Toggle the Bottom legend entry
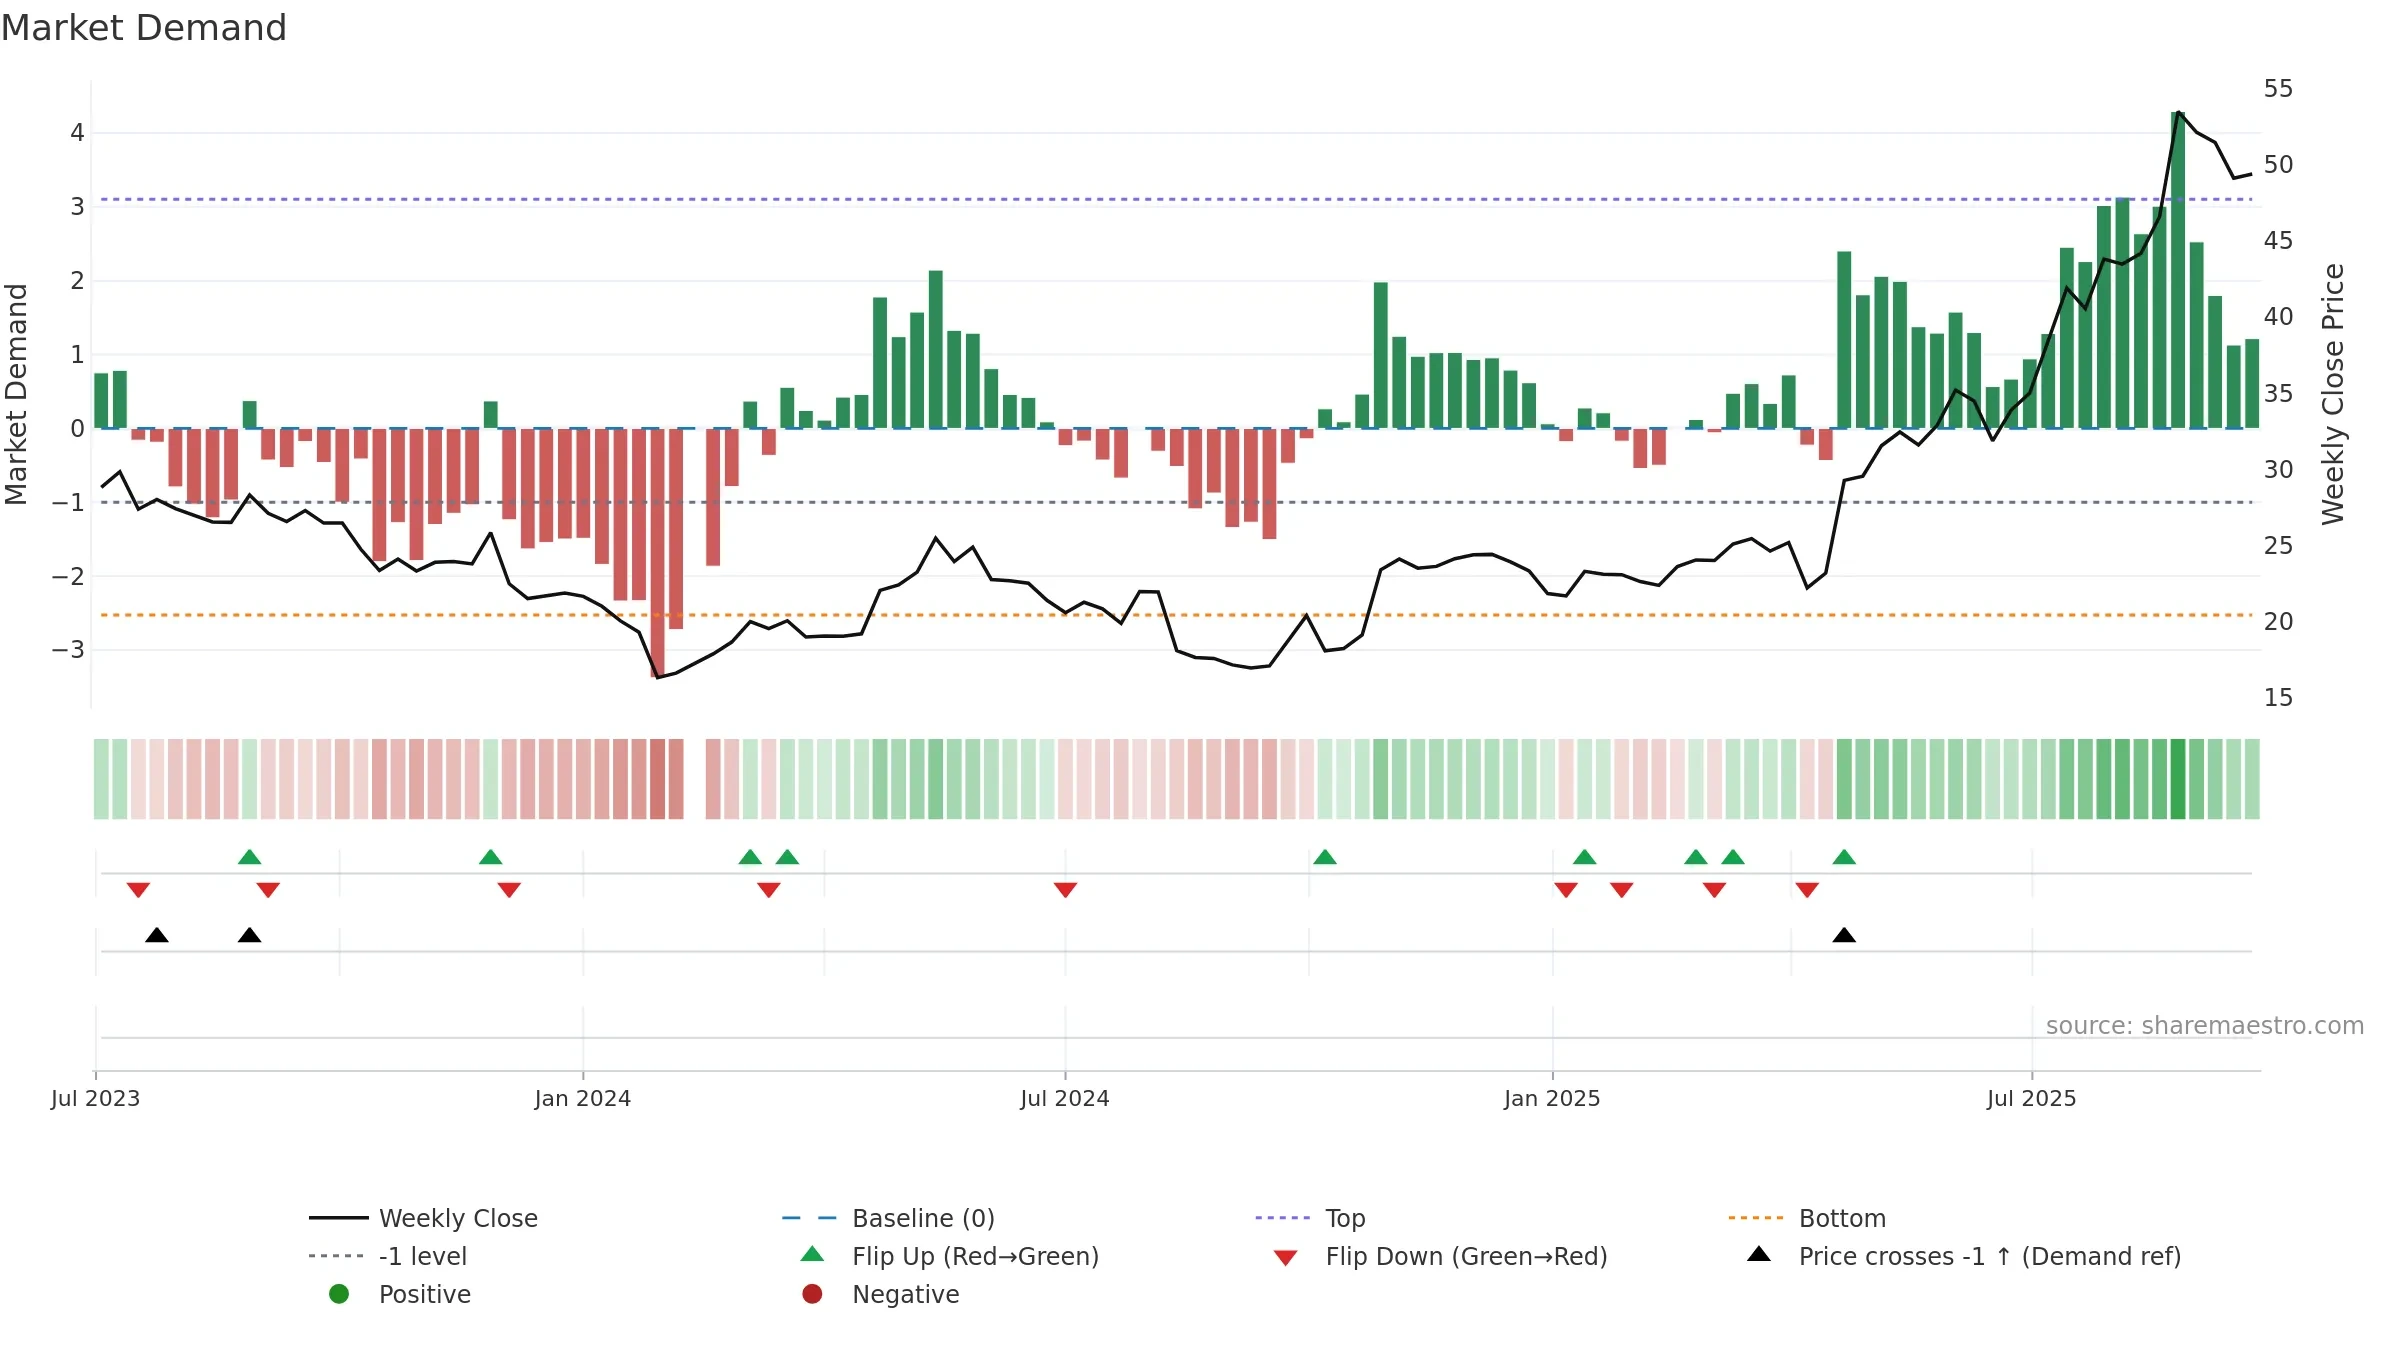The image size is (2400, 1350). pyautogui.click(x=1806, y=1218)
